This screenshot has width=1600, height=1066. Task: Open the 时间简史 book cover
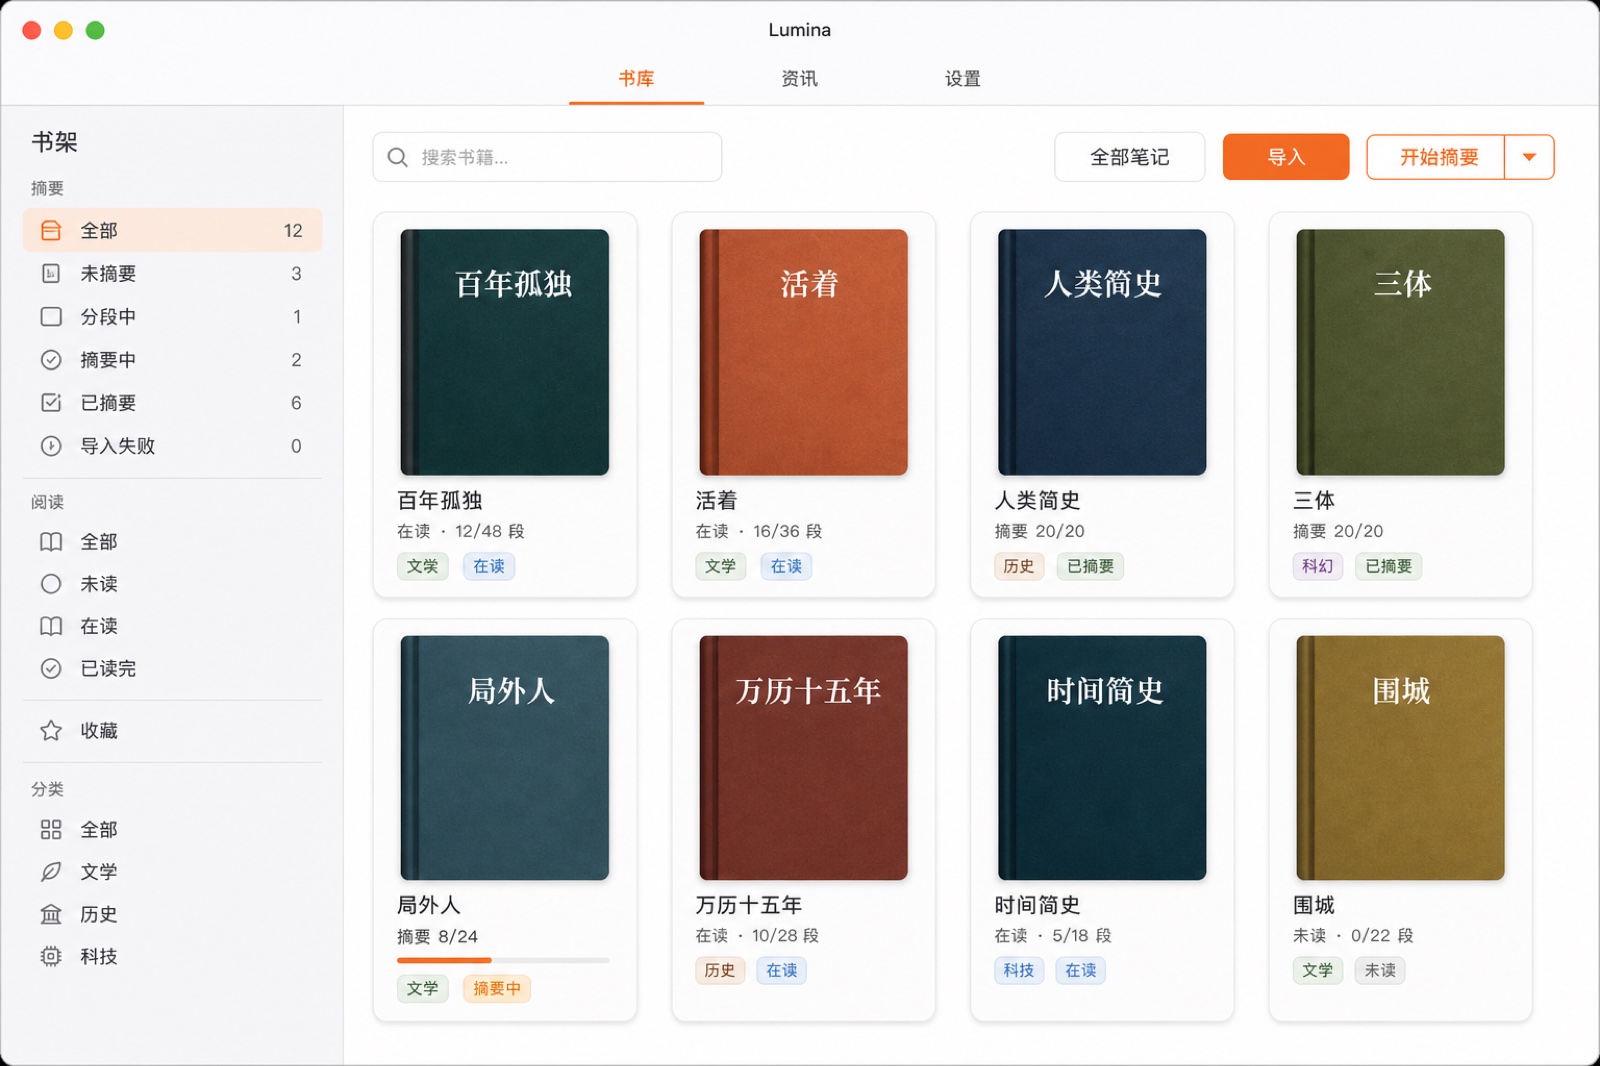(1102, 758)
